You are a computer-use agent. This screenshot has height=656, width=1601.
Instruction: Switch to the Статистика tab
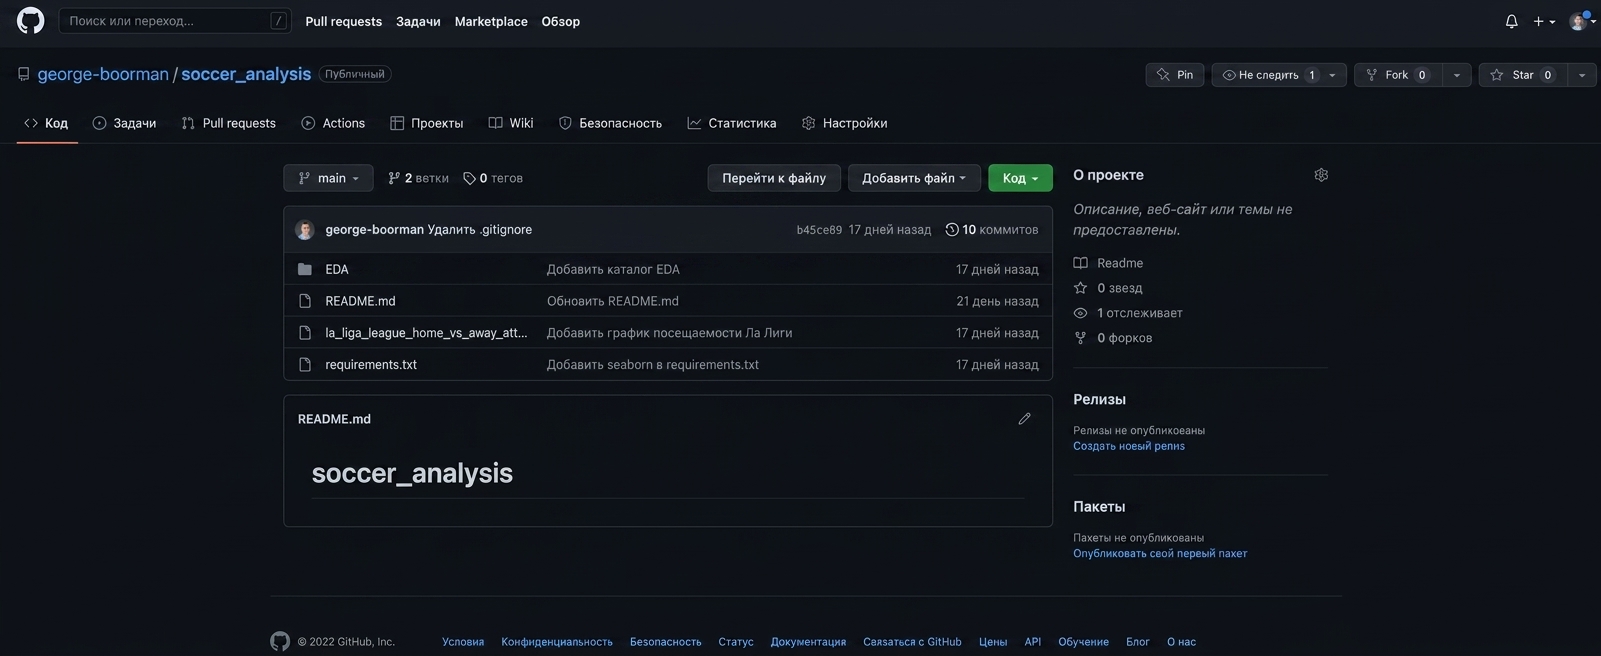tap(732, 123)
